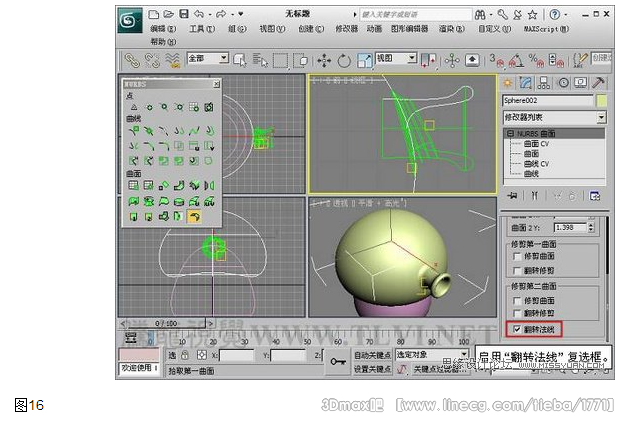Close the NURBS floating toolbox
Screen dimensions: 643x422
217,84
